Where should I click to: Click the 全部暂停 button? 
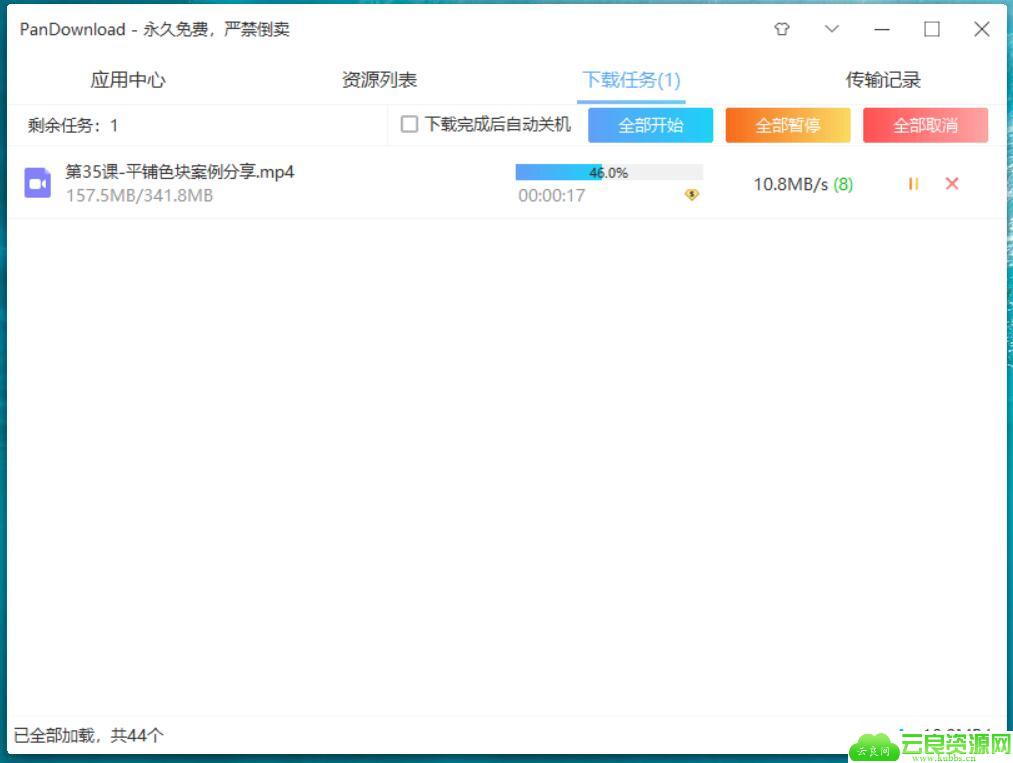tap(788, 125)
